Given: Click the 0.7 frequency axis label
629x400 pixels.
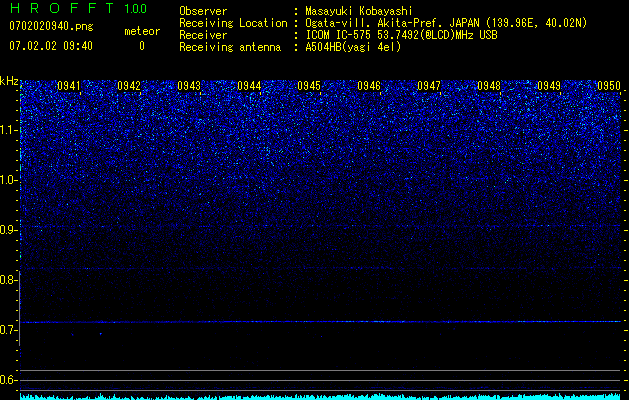Looking at the screenshot, I should (x=9, y=330).
